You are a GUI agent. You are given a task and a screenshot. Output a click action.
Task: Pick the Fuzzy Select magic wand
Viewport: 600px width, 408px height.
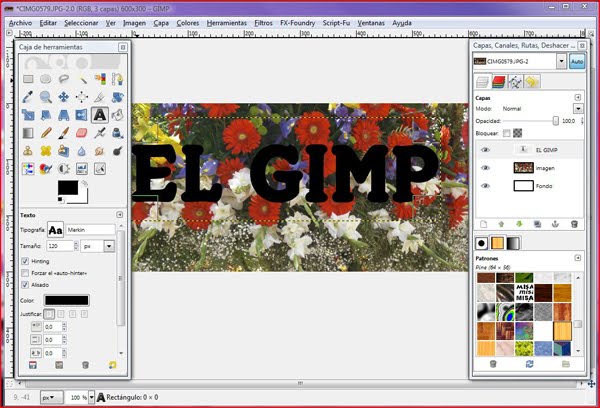coord(82,79)
